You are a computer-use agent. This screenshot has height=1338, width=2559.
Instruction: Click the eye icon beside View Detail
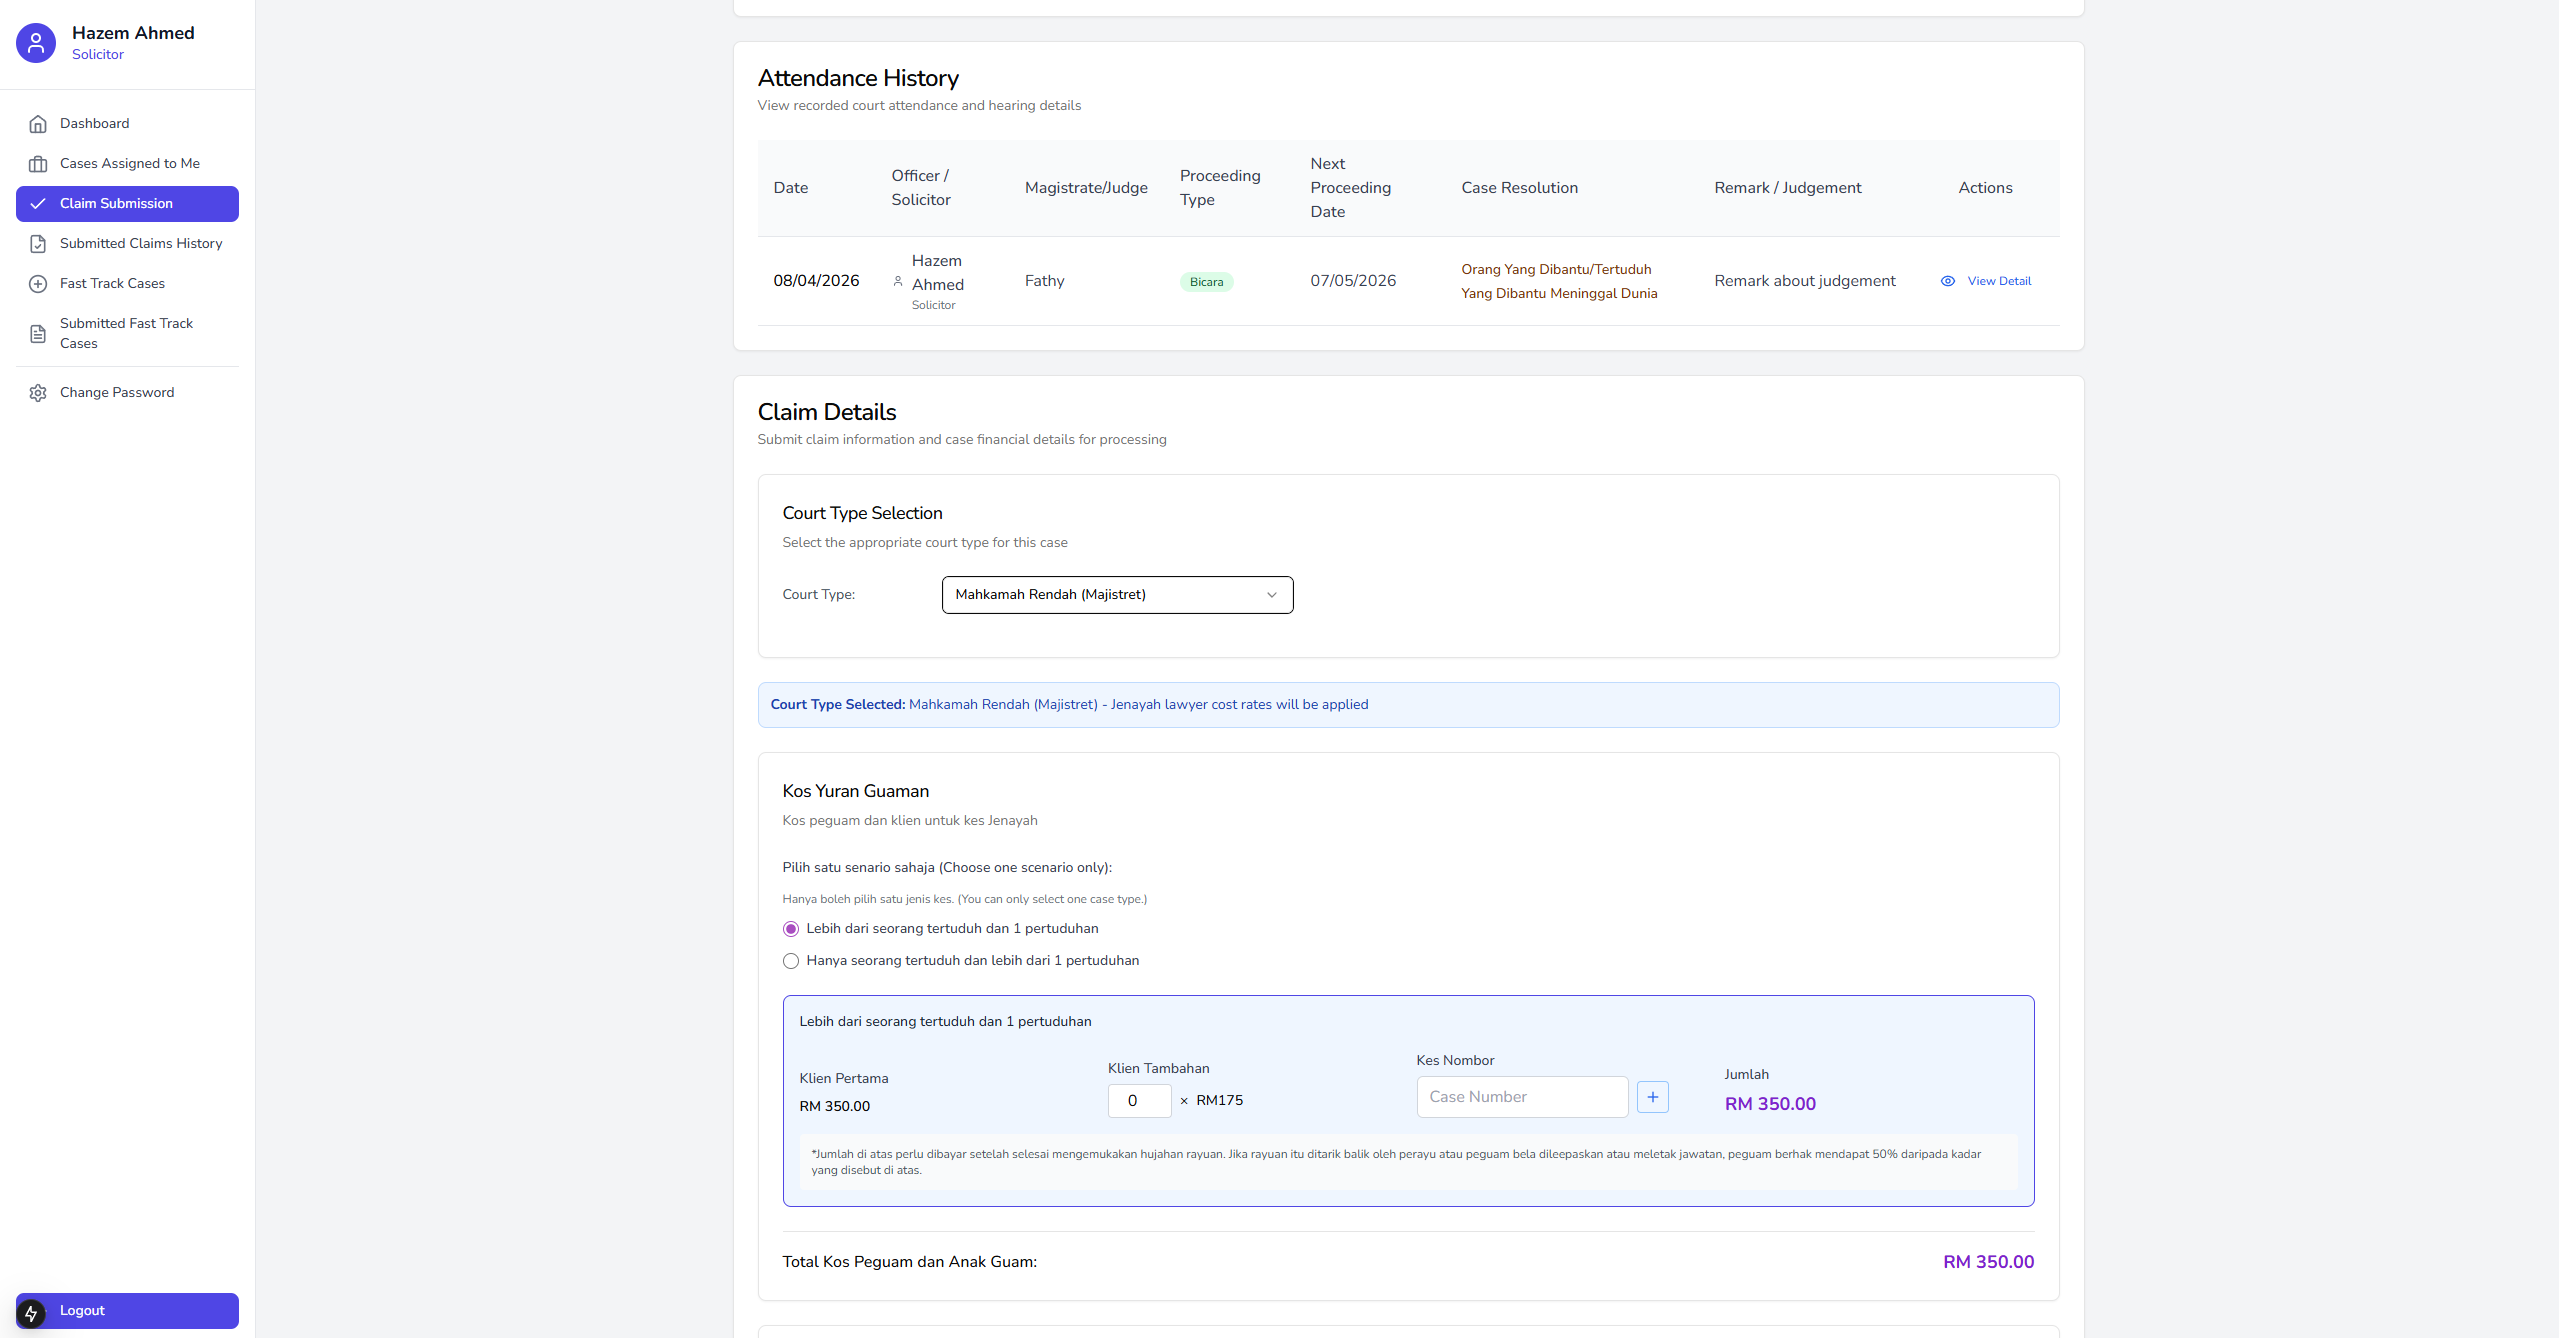(x=1947, y=281)
